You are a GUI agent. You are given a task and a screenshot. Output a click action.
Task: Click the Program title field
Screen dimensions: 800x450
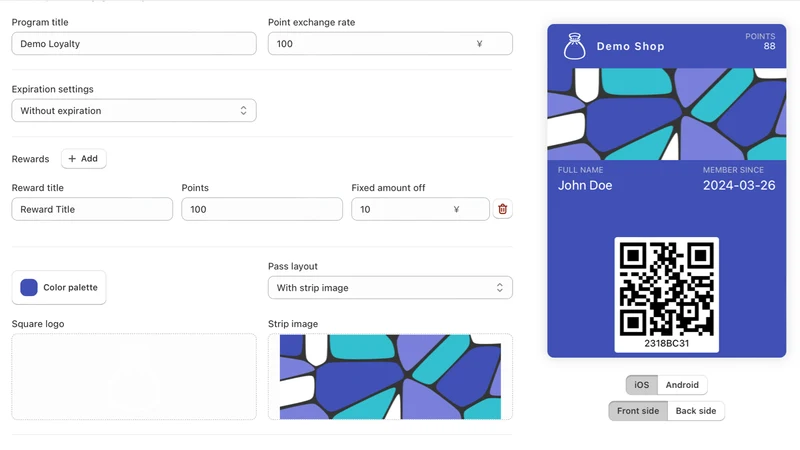(134, 44)
